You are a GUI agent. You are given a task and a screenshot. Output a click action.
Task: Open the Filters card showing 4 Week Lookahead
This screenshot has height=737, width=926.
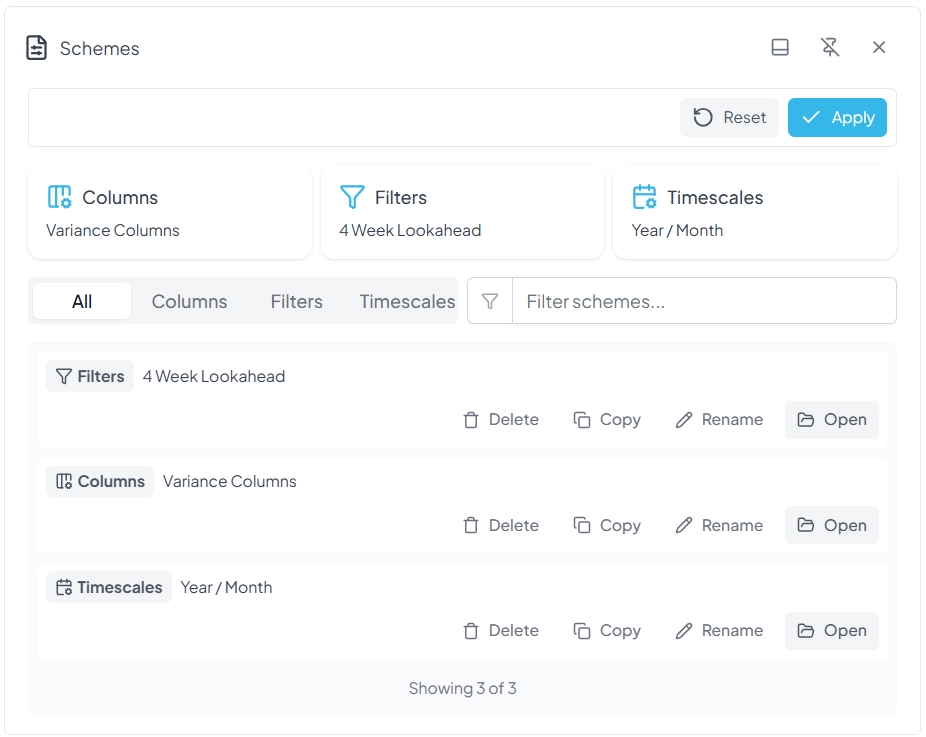pos(462,212)
